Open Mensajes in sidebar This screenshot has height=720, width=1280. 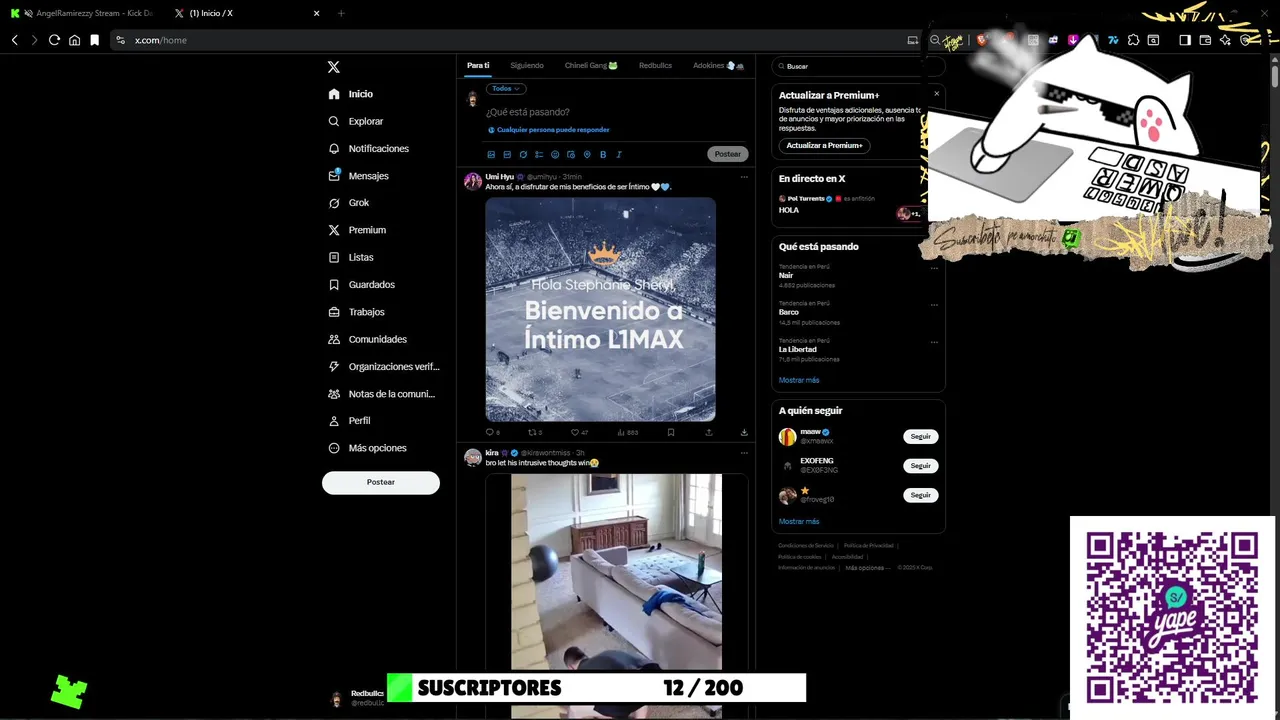pos(358,176)
